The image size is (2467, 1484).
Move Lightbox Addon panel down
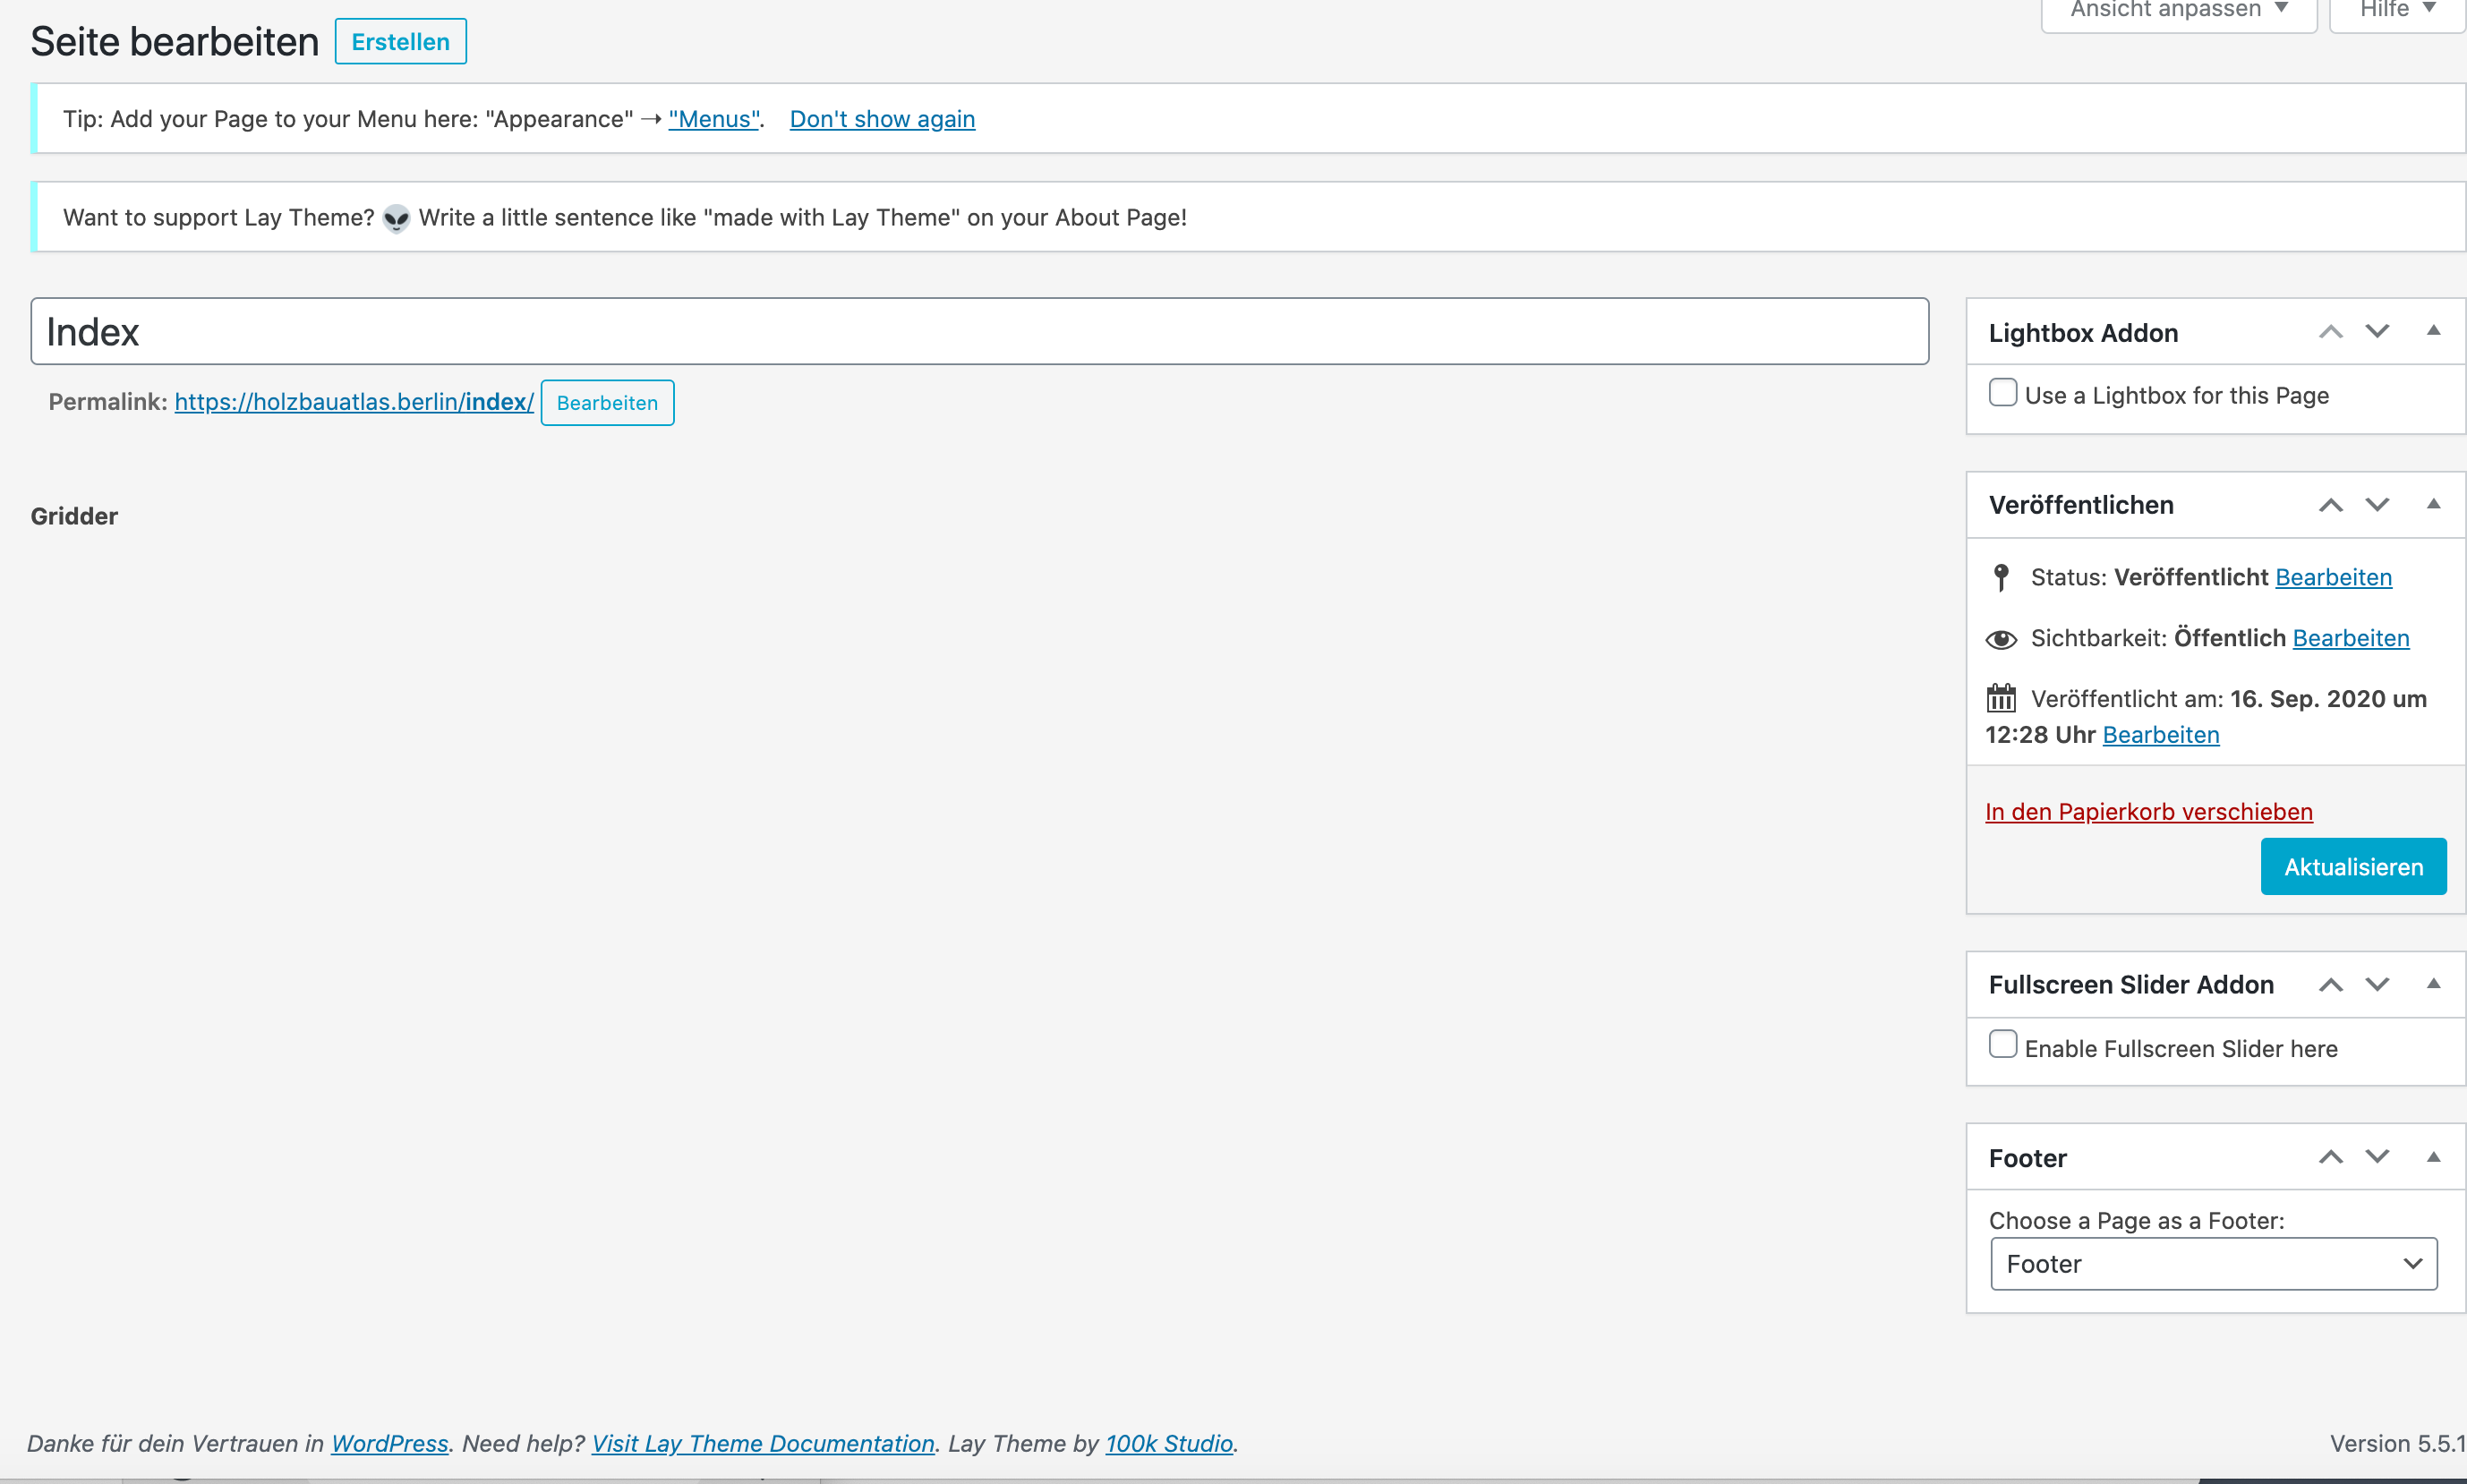[x=2377, y=332]
